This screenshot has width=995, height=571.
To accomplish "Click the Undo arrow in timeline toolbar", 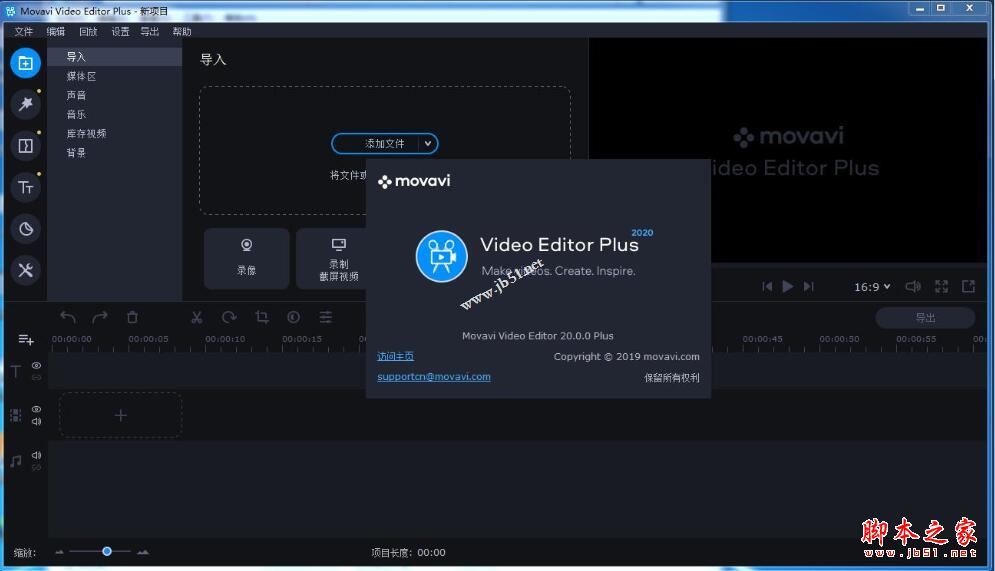I will coord(68,317).
